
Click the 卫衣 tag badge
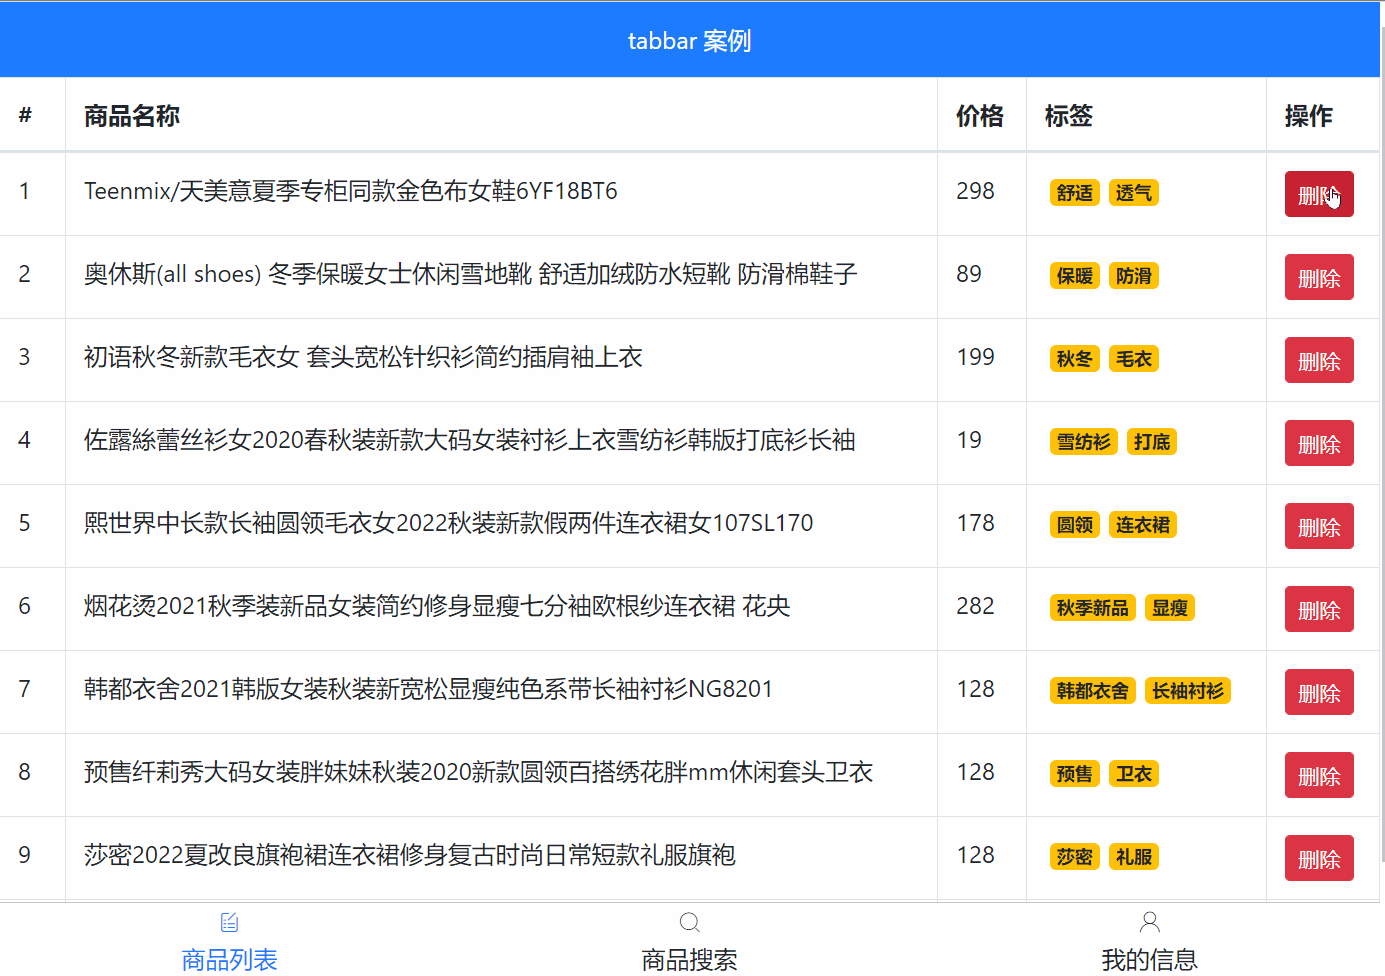(x=1134, y=774)
